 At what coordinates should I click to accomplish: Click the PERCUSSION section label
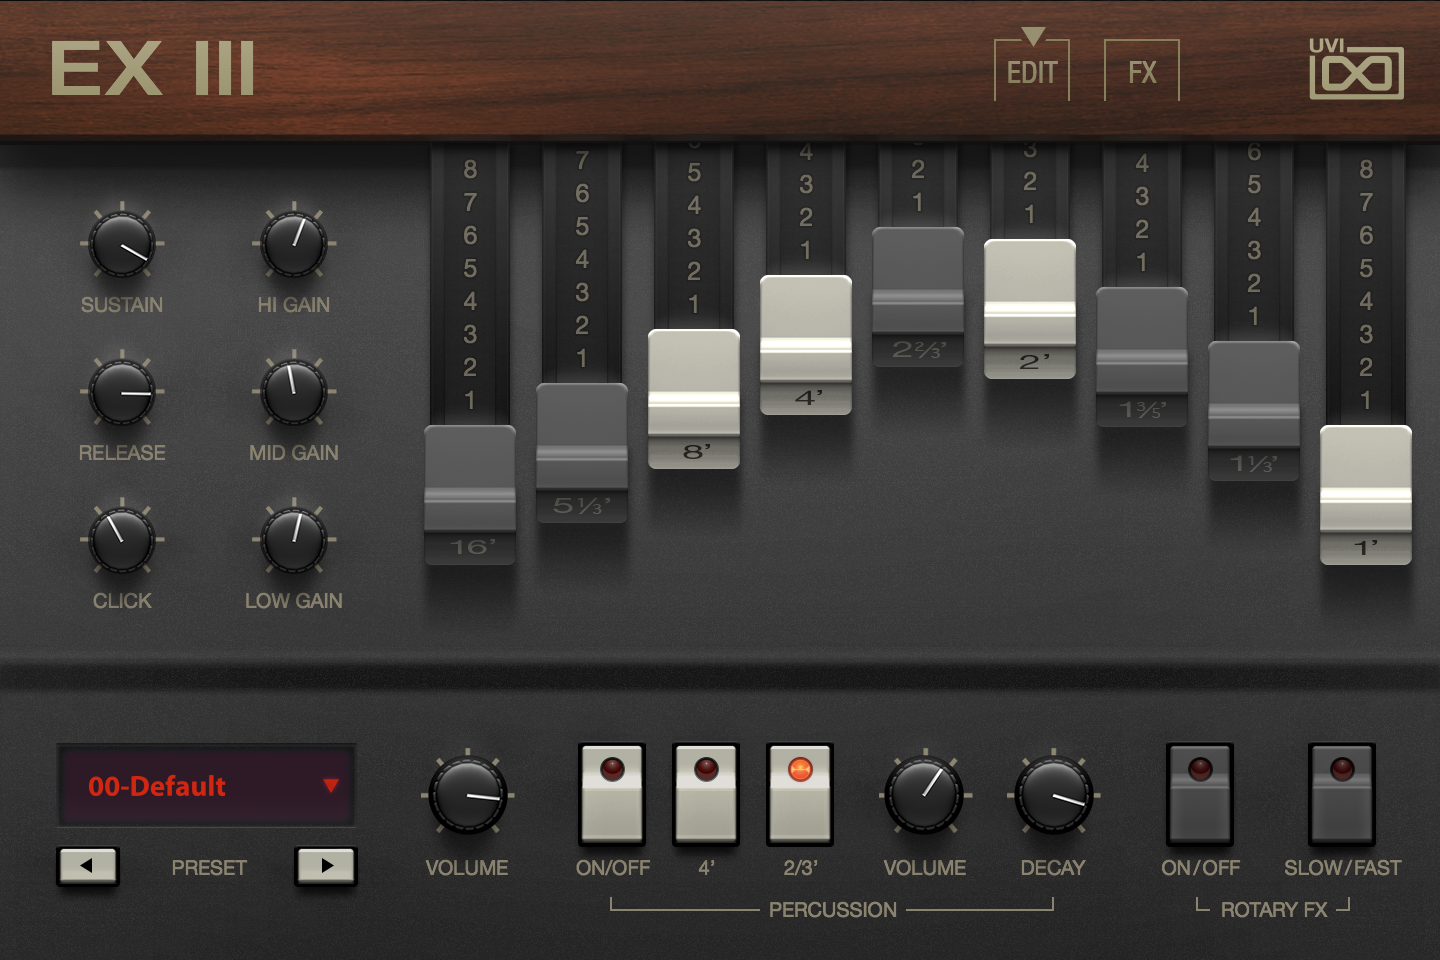(832, 910)
